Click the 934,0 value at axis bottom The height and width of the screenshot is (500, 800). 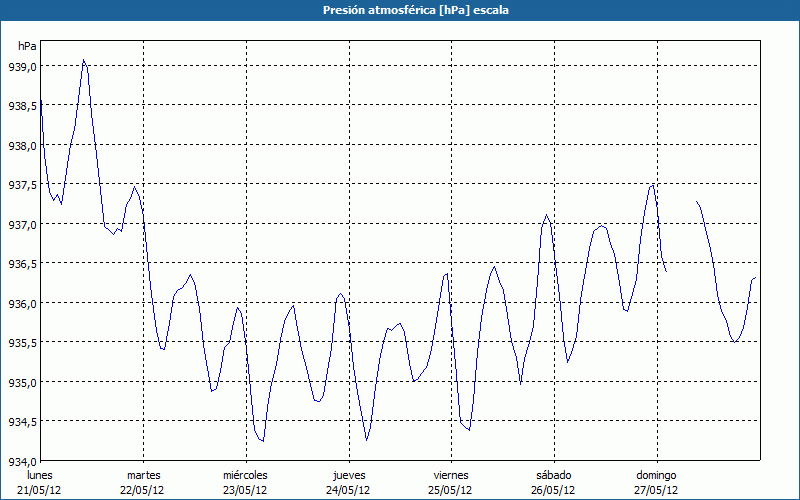(x=22, y=461)
